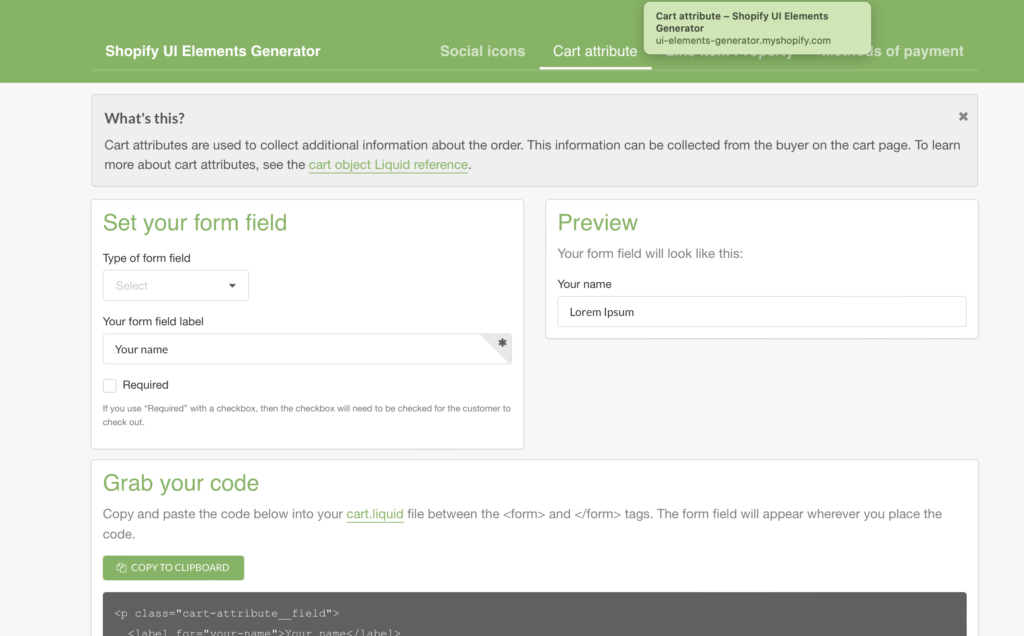Click the Lorem Ipsum preview field
Viewport: 1024px width, 636px height.
coord(761,312)
